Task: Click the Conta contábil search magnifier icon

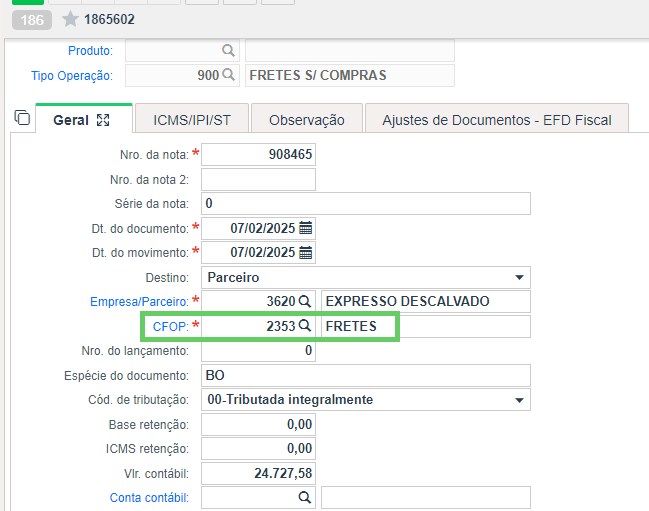Action: point(305,497)
